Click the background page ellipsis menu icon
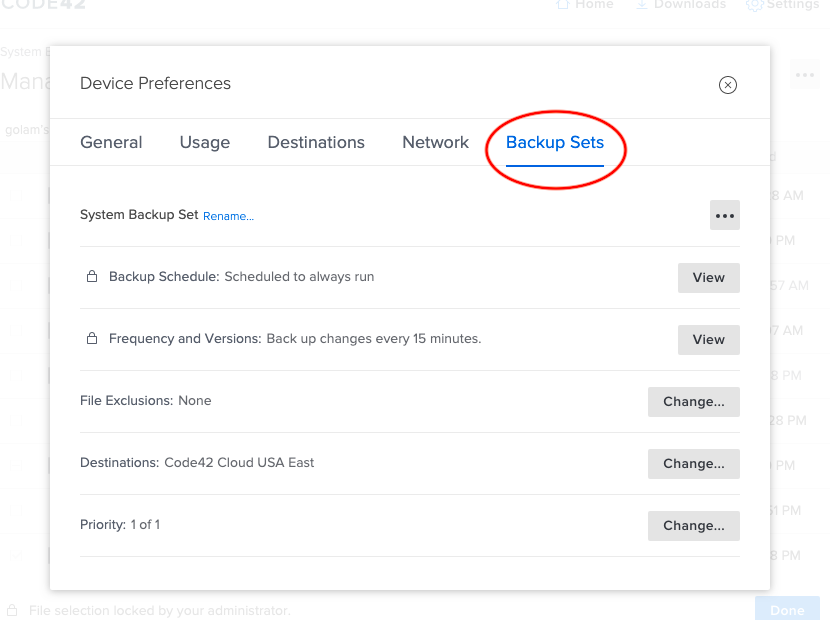The width and height of the screenshot is (830, 620). 805,75
